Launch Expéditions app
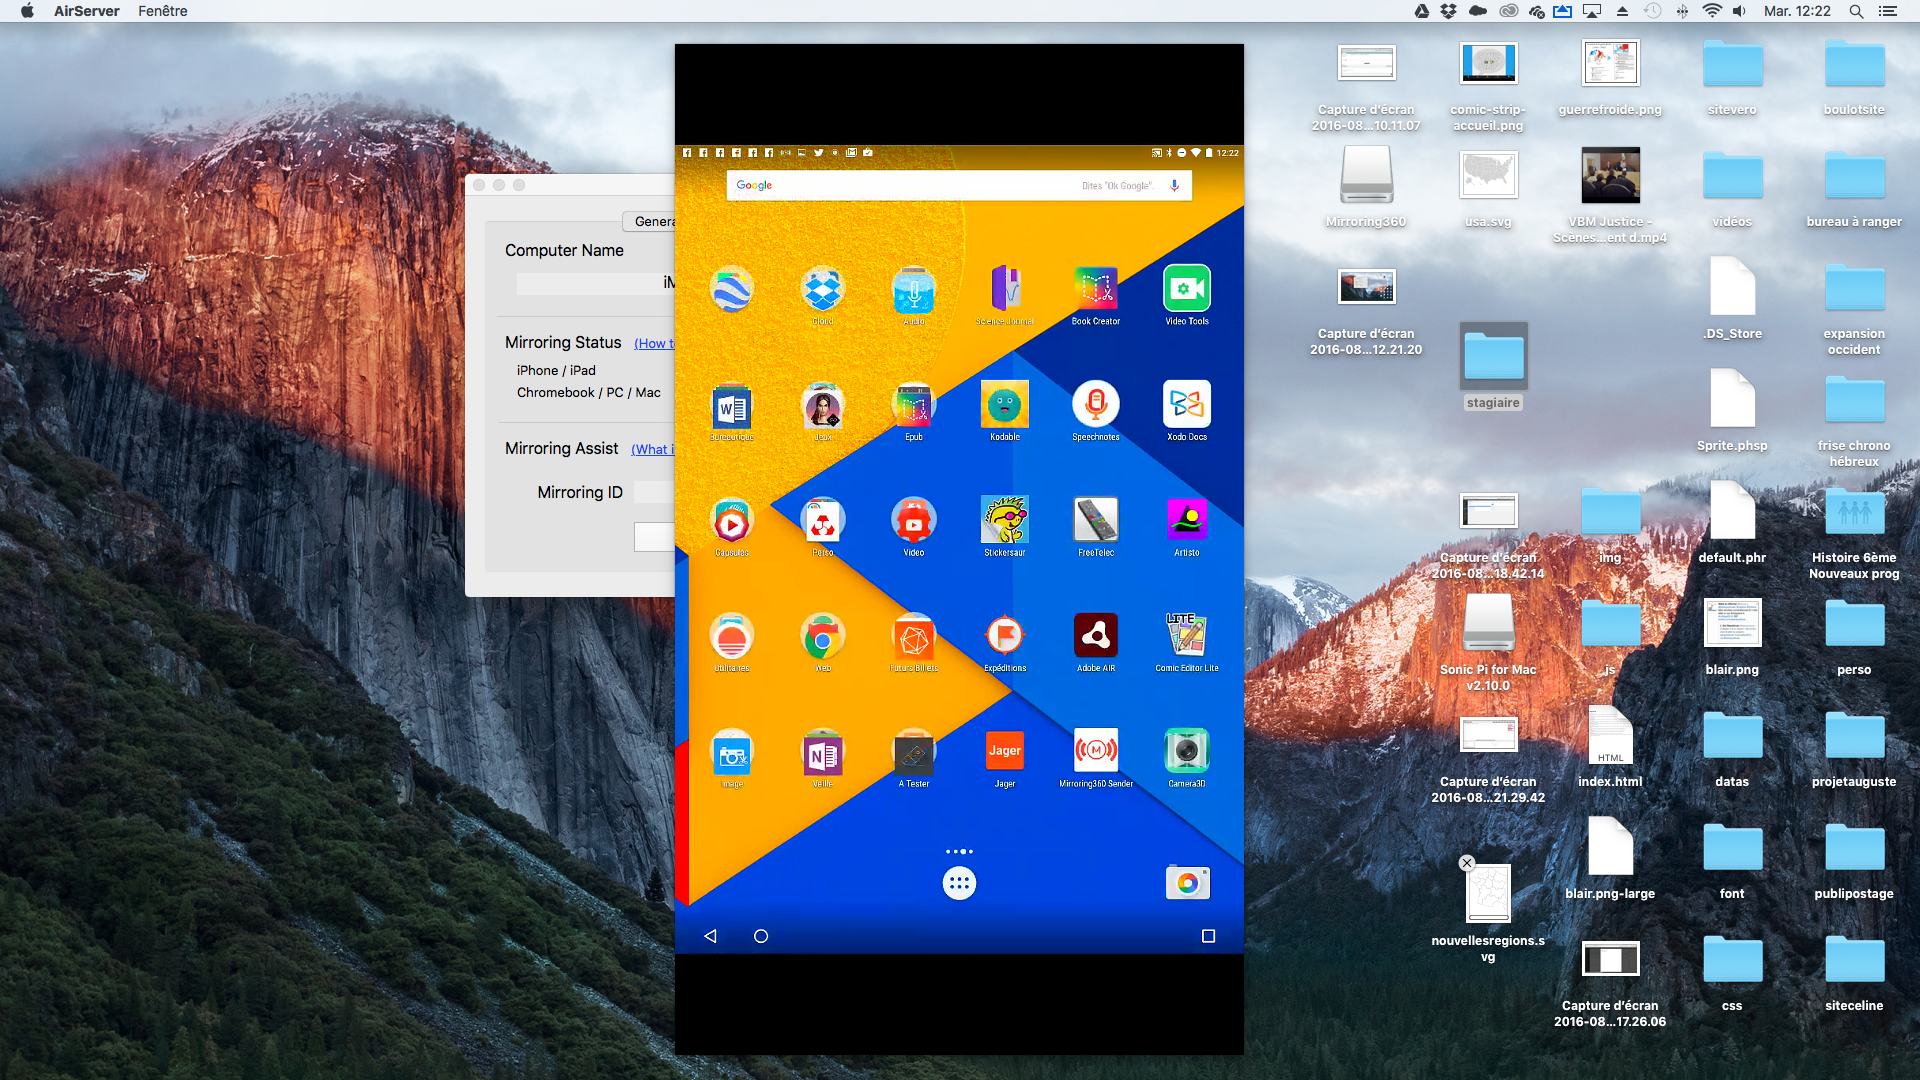Screen dimensions: 1920x1080 (x=1004, y=637)
